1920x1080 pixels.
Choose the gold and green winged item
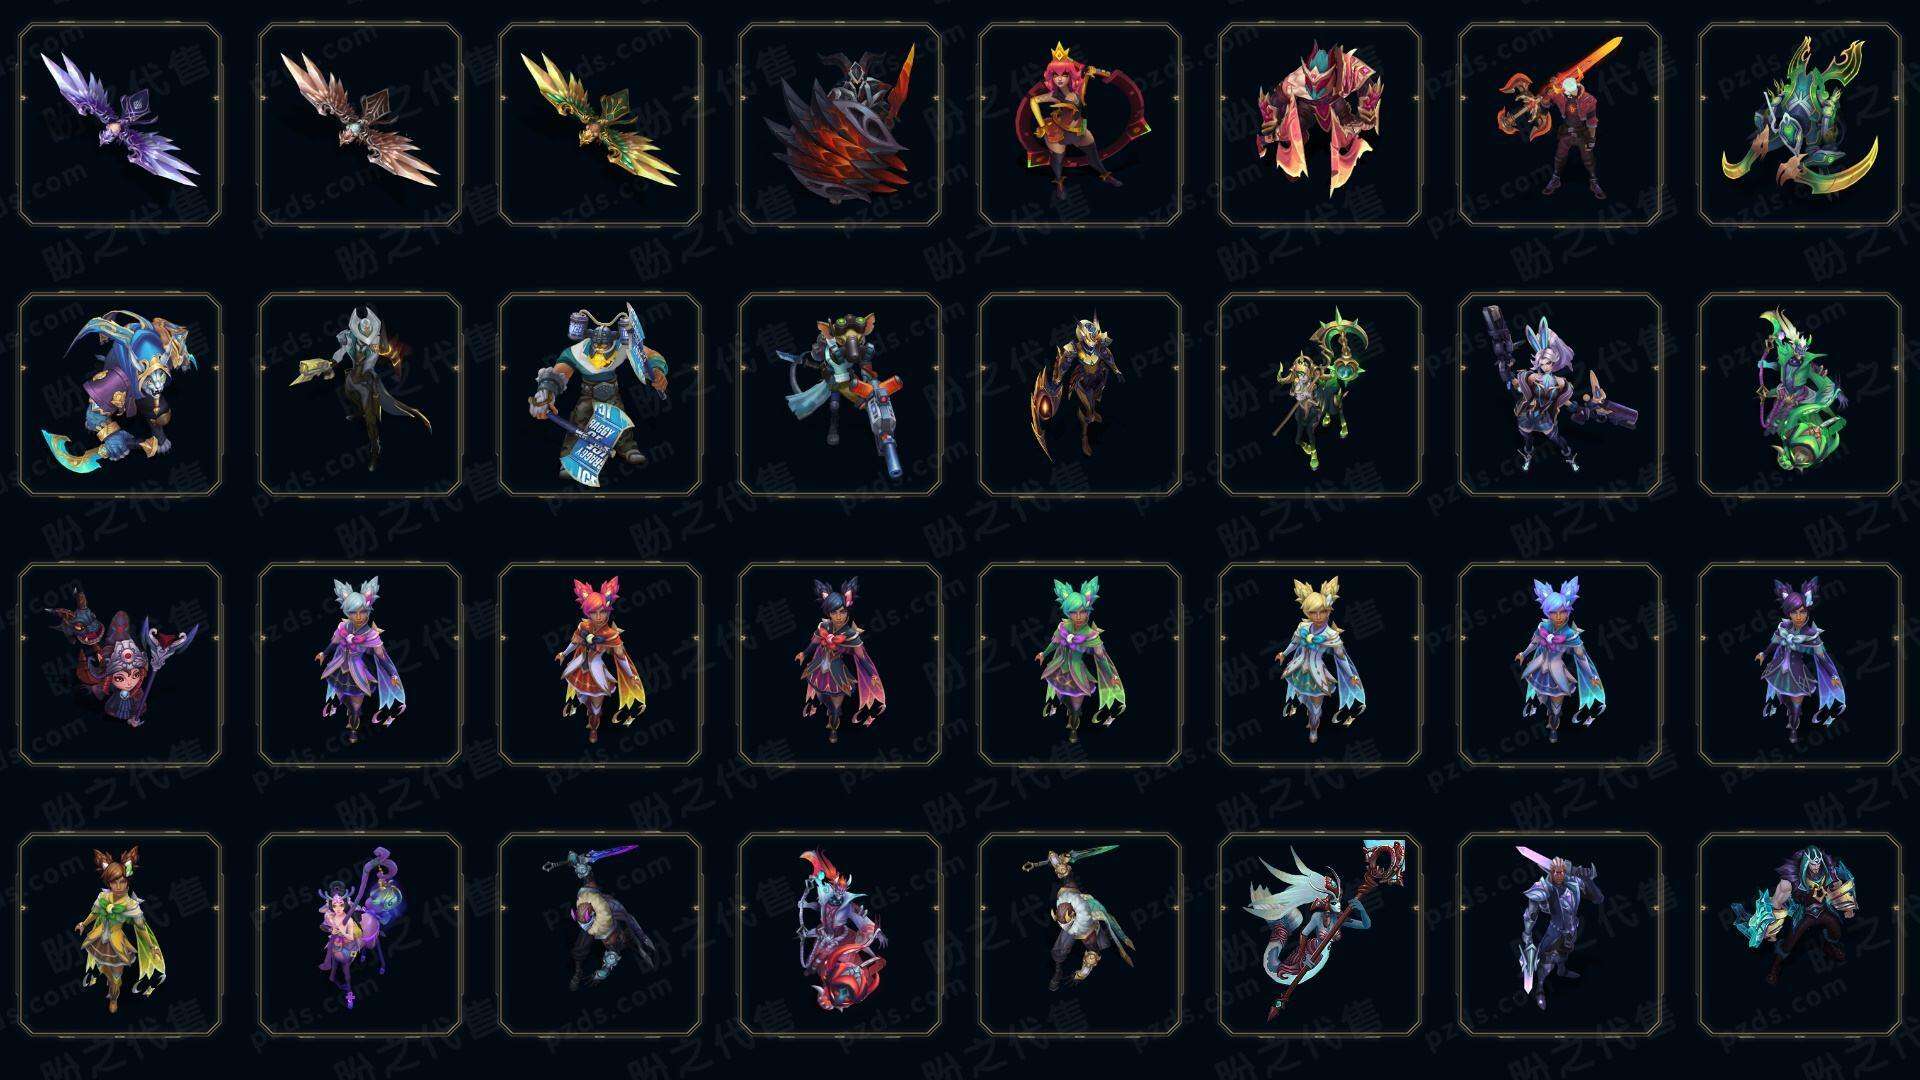point(600,124)
